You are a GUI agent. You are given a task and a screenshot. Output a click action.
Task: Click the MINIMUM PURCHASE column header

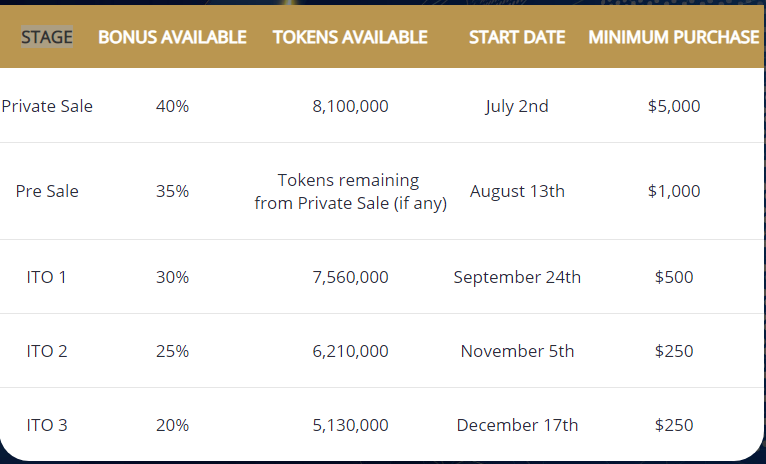[x=674, y=37]
